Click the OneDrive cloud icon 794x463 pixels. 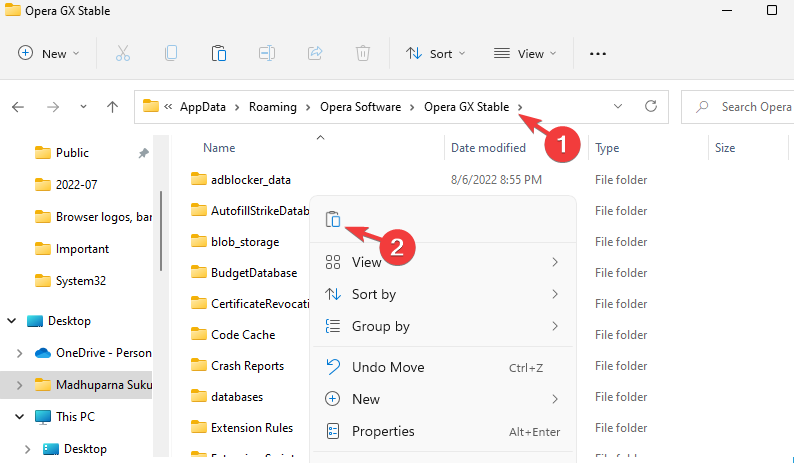(43, 353)
